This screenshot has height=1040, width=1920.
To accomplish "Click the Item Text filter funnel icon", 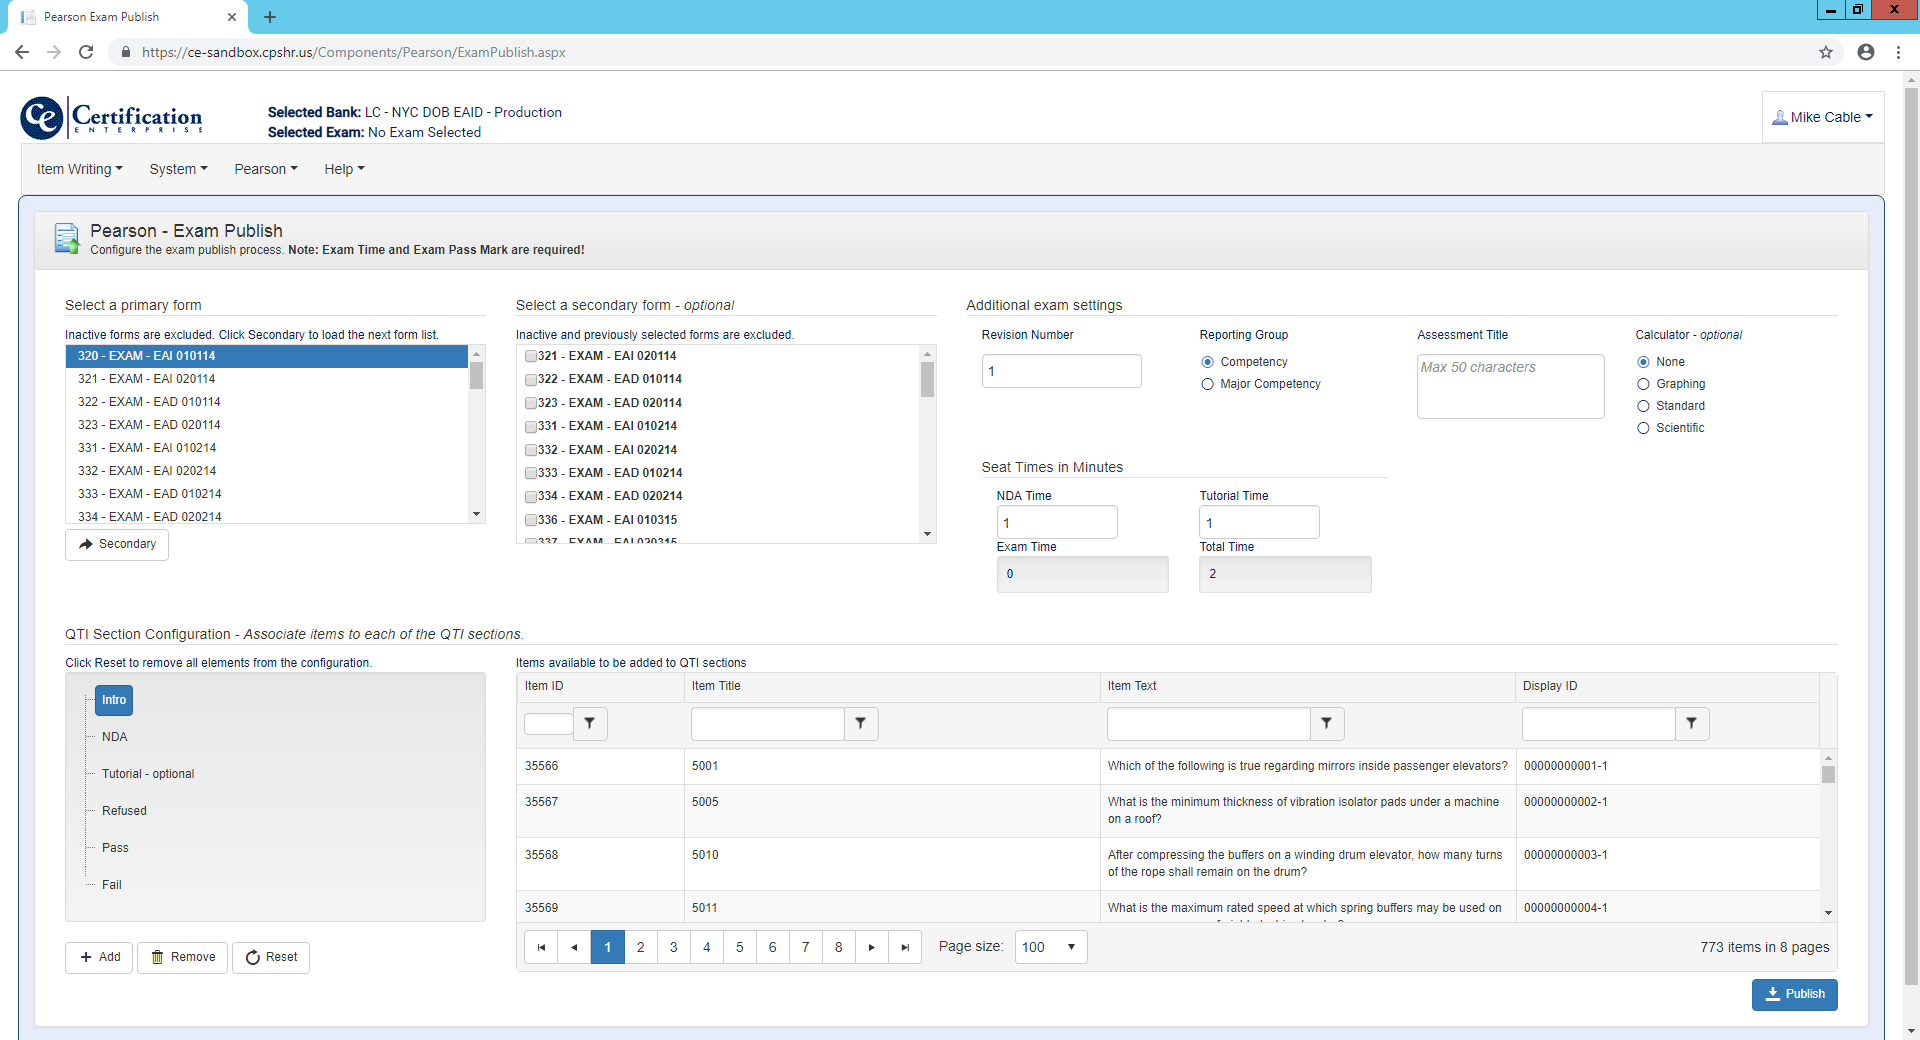I will click(x=1326, y=723).
